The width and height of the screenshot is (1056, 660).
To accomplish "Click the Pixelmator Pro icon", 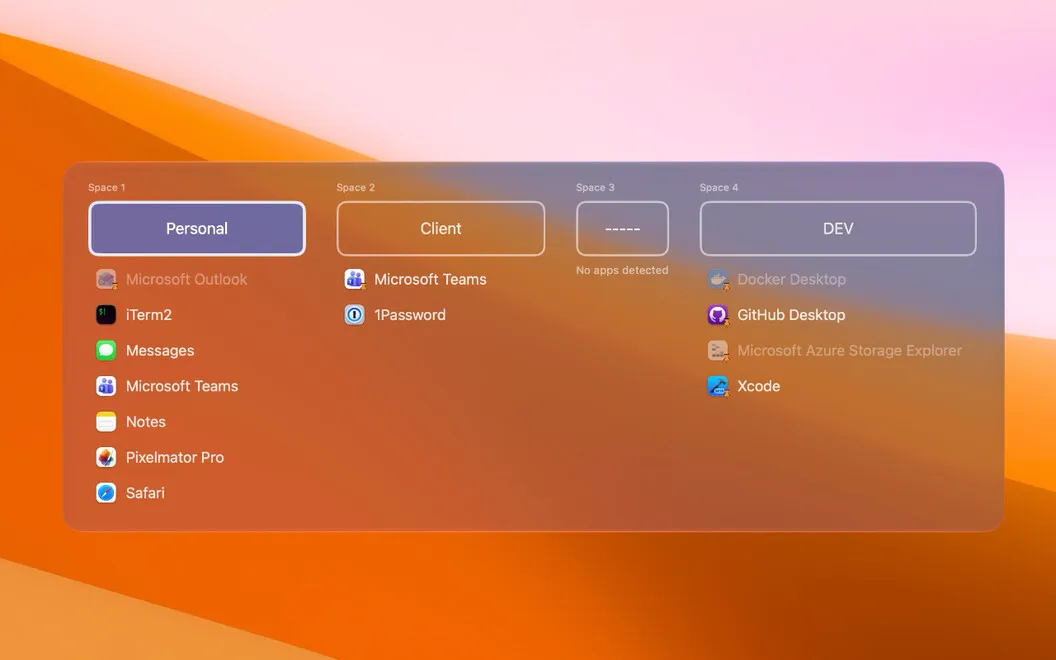I will 106,457.
